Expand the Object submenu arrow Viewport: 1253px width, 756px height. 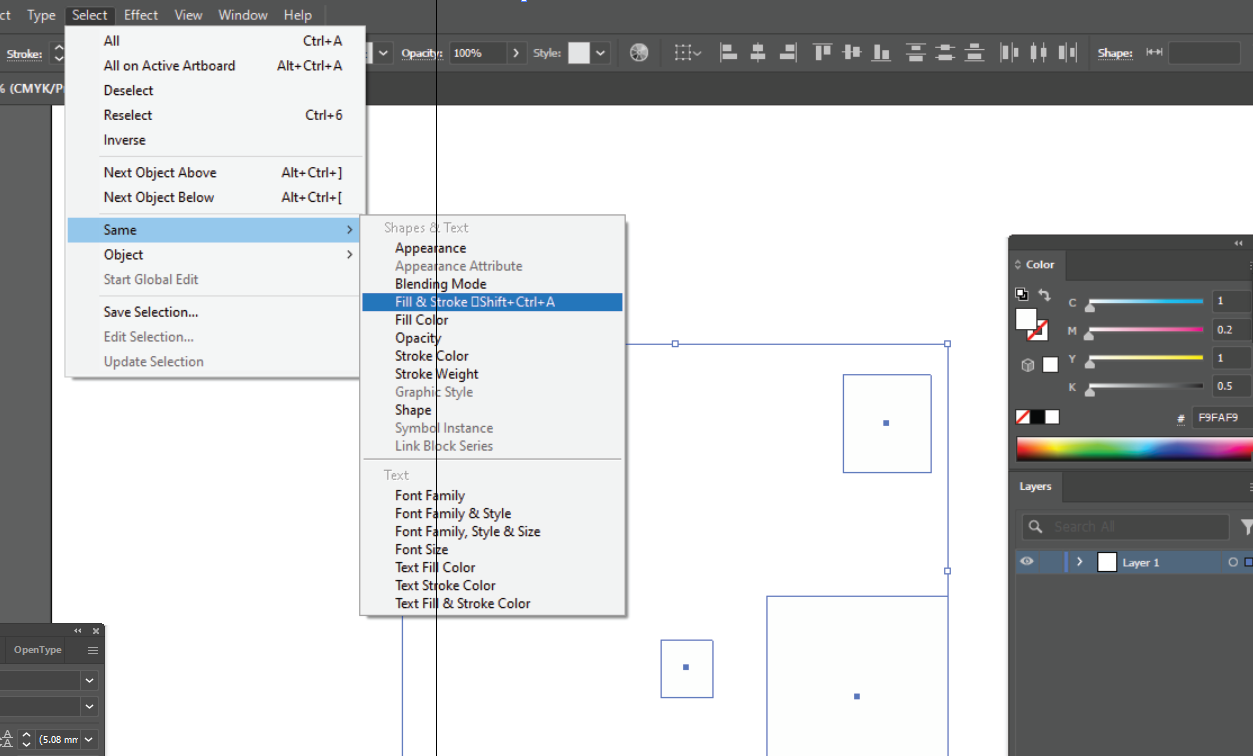pyautogui.click(x=349, y=255)
